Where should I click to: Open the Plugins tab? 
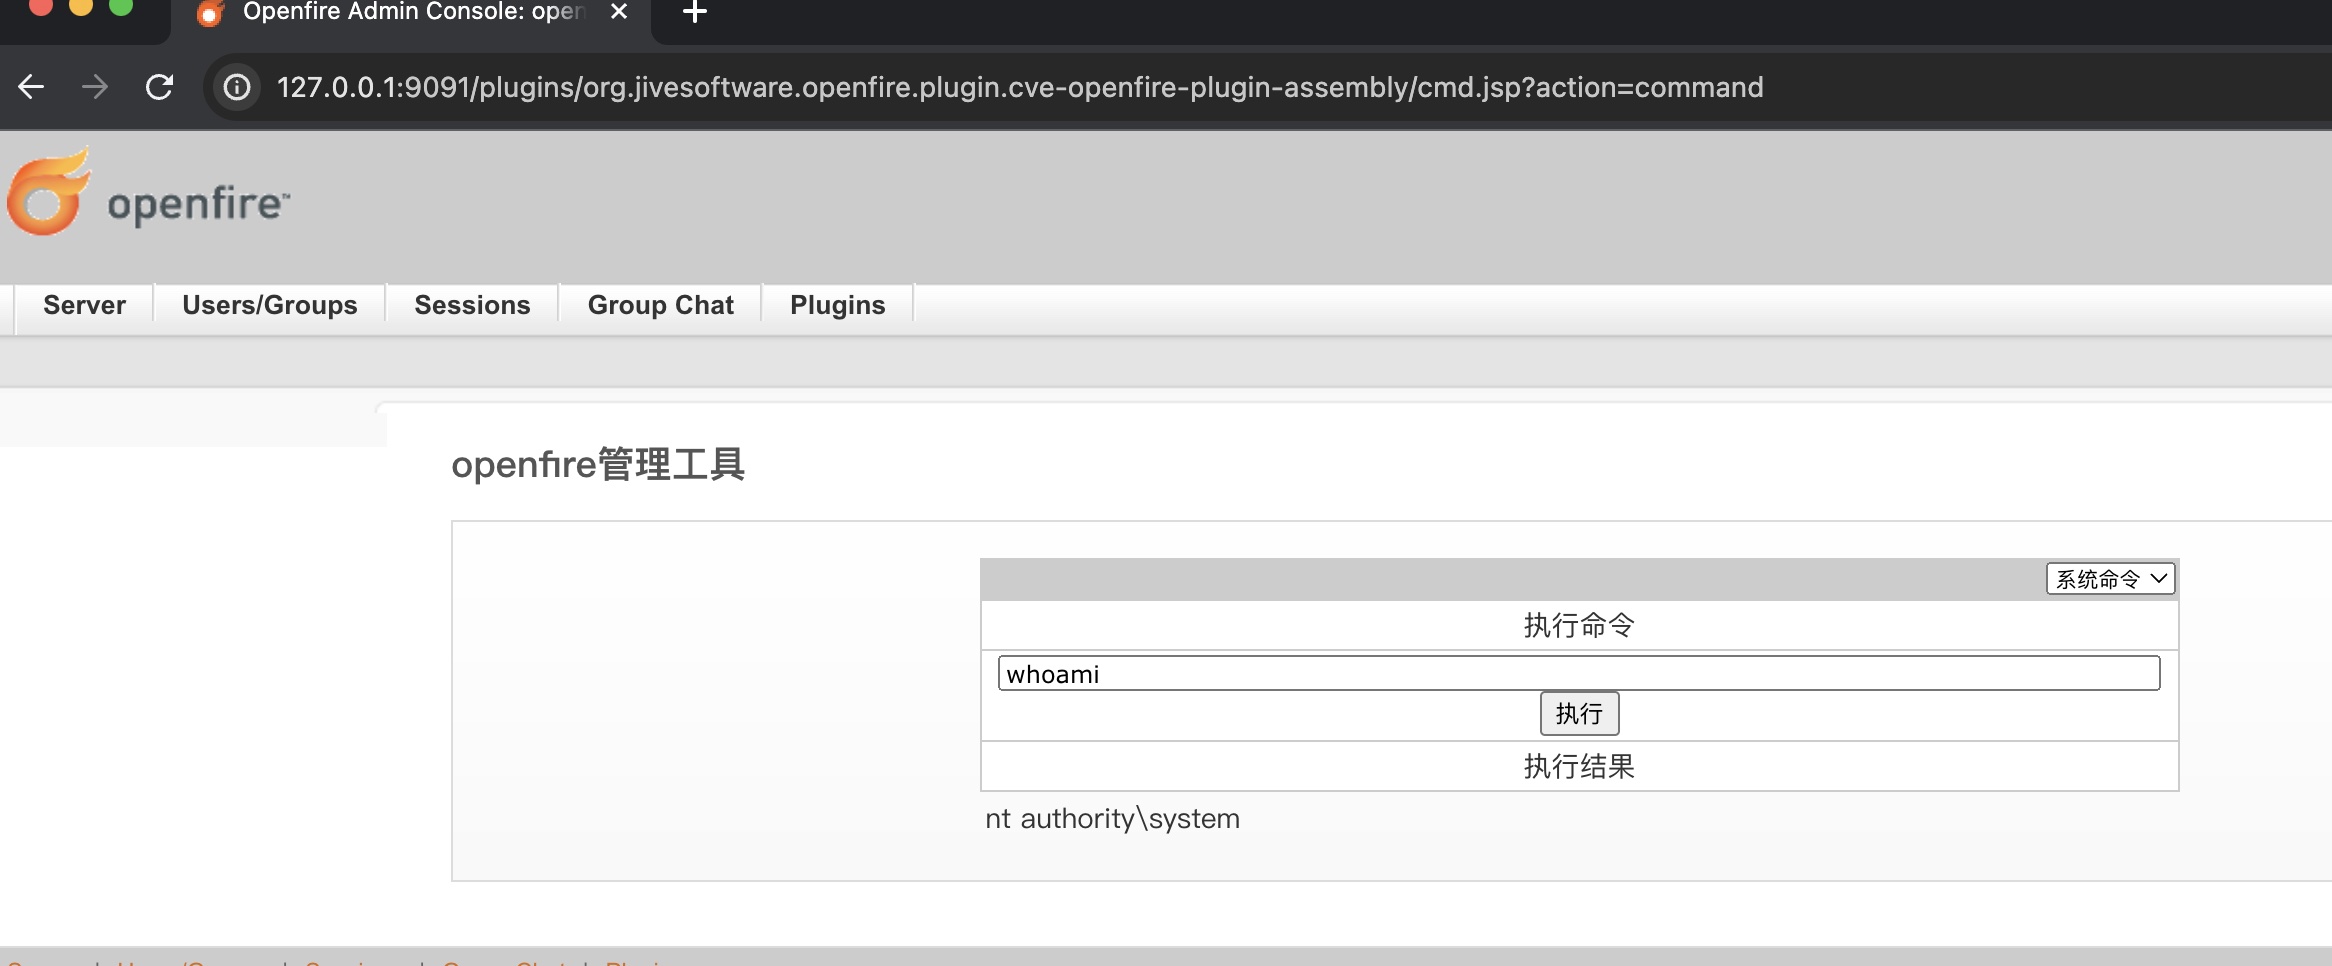tap(837, 305)
